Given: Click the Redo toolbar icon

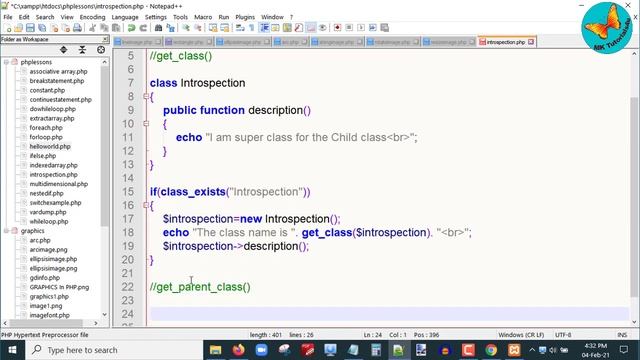Looking at the screenshot, I should click(x=143, y=28).
